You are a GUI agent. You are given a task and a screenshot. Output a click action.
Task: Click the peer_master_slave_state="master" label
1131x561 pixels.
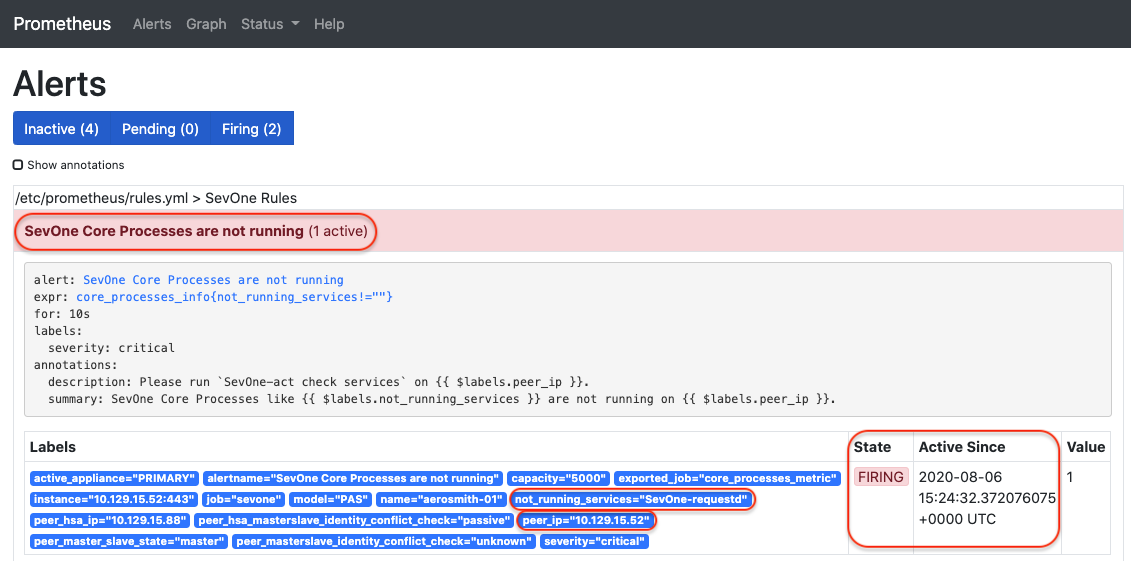click(130, 541)
